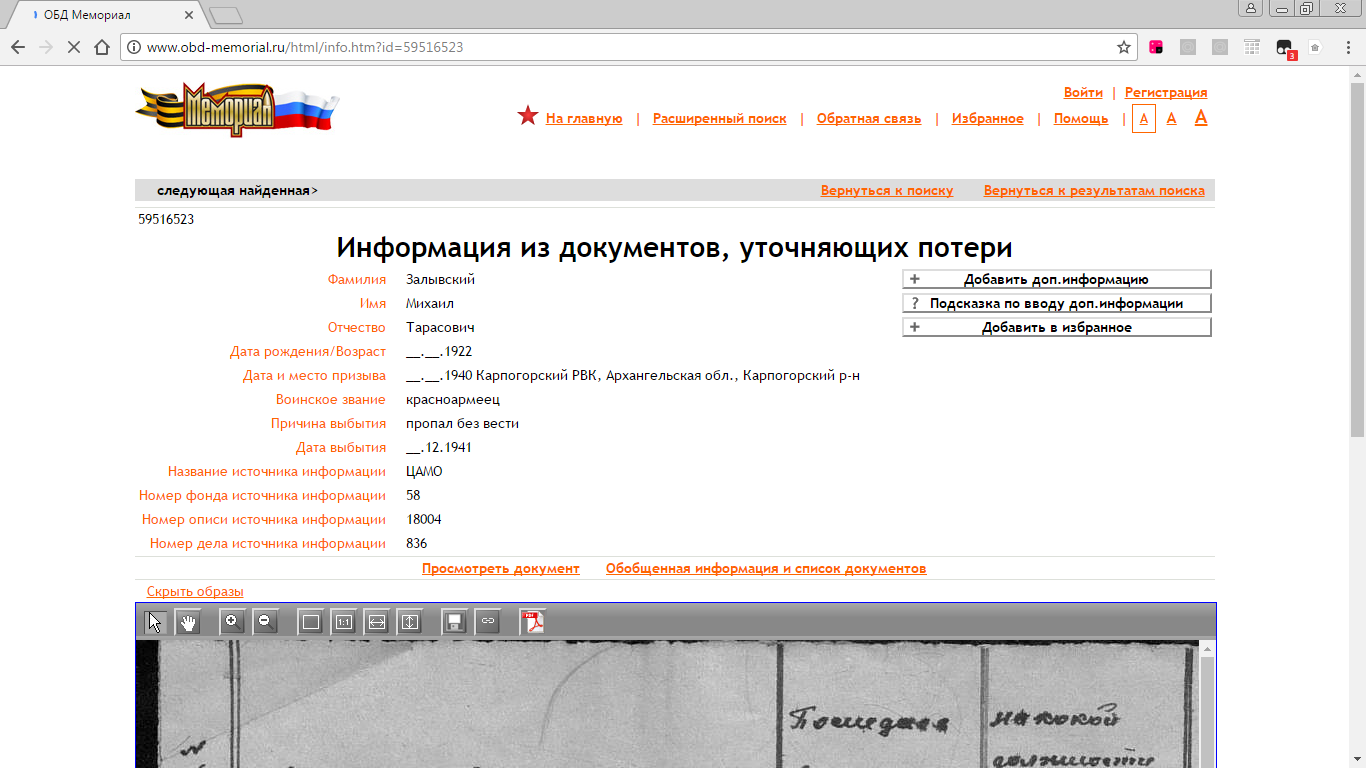Click 'Добавить в избранное' button

(x=1057, y=327)
